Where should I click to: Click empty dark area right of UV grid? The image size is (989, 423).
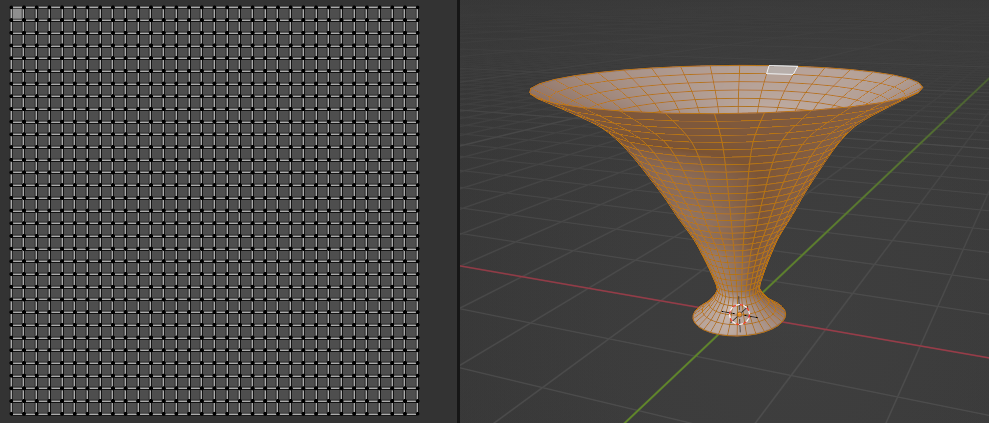pos(437,210)
